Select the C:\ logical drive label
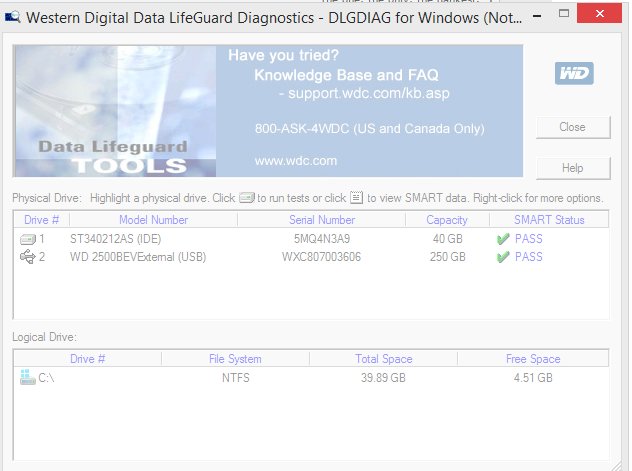 (46, 378)
